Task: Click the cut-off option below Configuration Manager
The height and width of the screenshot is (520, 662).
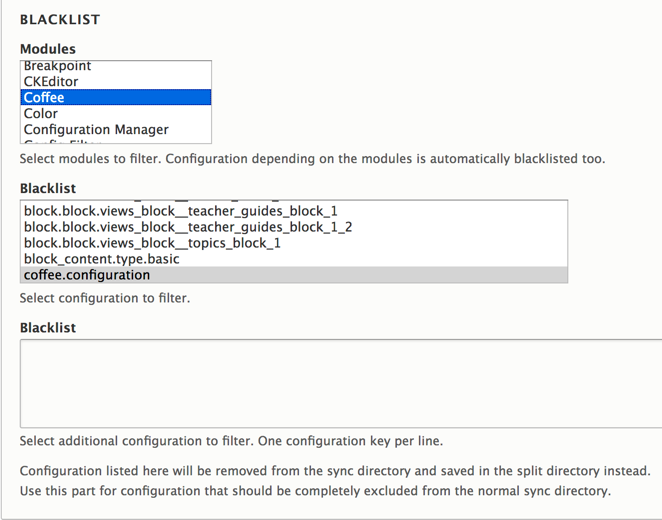Action: (60, 142)
